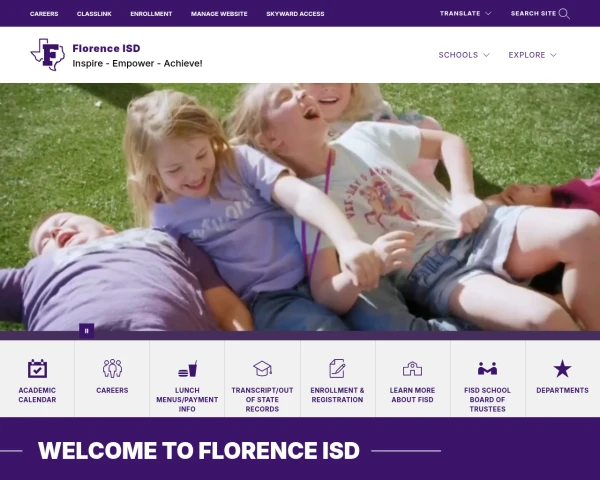Expand the Explore dropdown menu
Viewport: 600px width, 480px height.
(x=532, y=55)
